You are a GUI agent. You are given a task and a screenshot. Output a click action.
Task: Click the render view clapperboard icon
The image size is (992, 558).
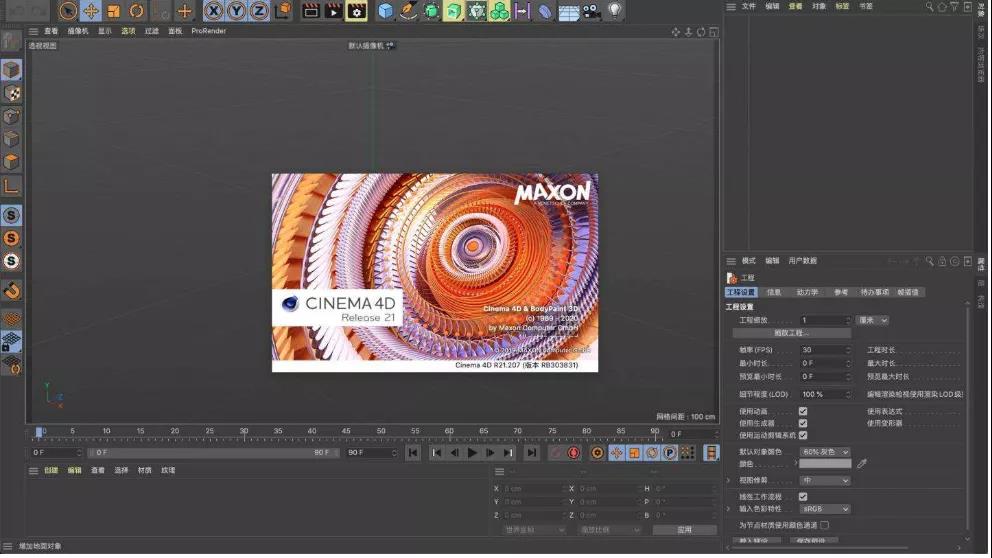(311, 11)
